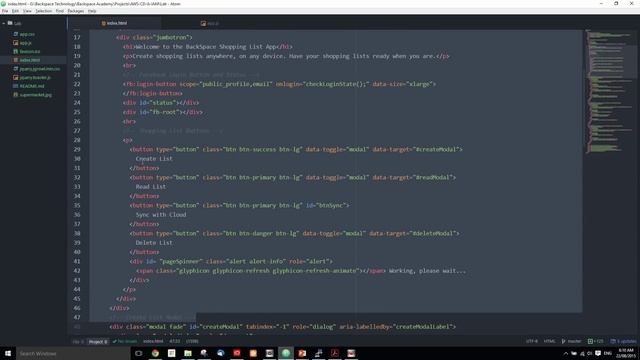Place cursor on the 'Create List' text line

(154, 159)
